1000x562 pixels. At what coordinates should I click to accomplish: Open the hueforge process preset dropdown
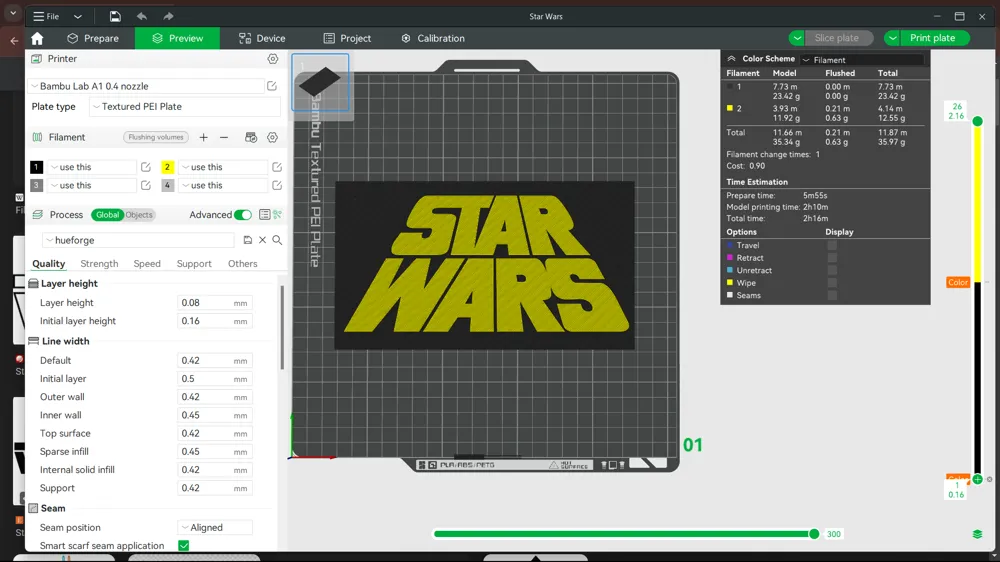(x=139, y=240)
